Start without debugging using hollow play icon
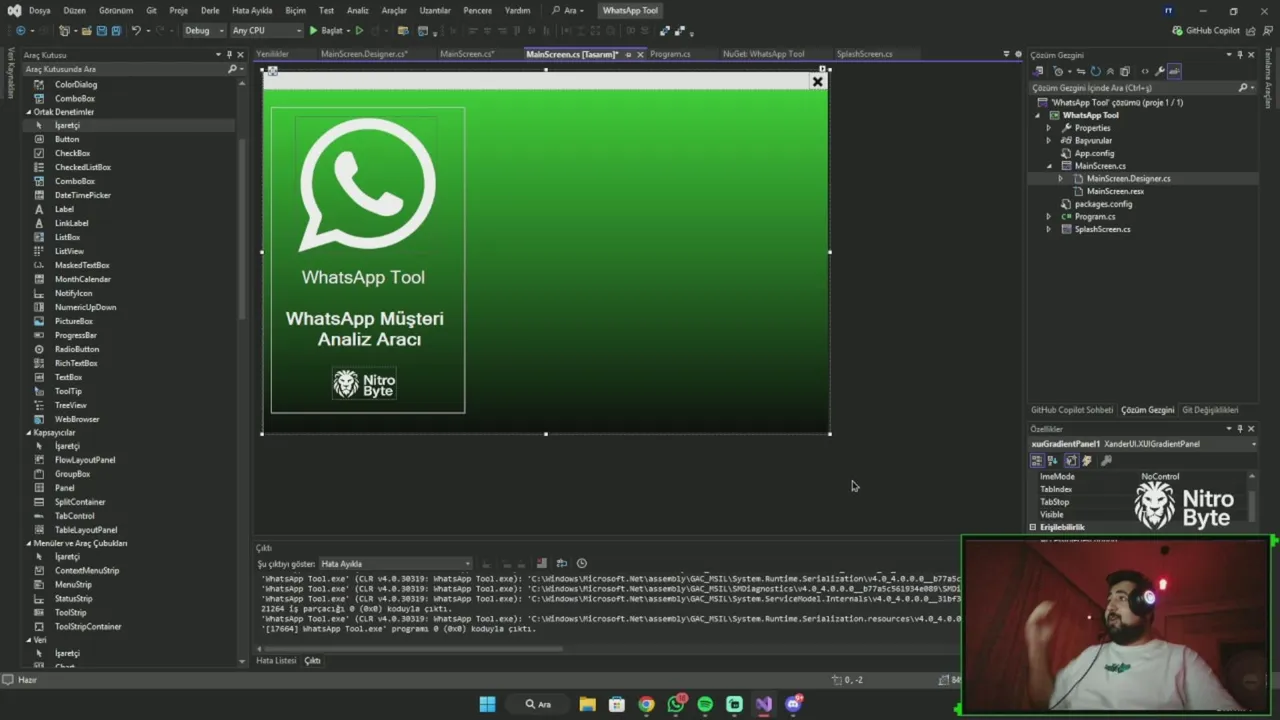Viewport: 1280px width, 720px height. (x=359, y=31)
